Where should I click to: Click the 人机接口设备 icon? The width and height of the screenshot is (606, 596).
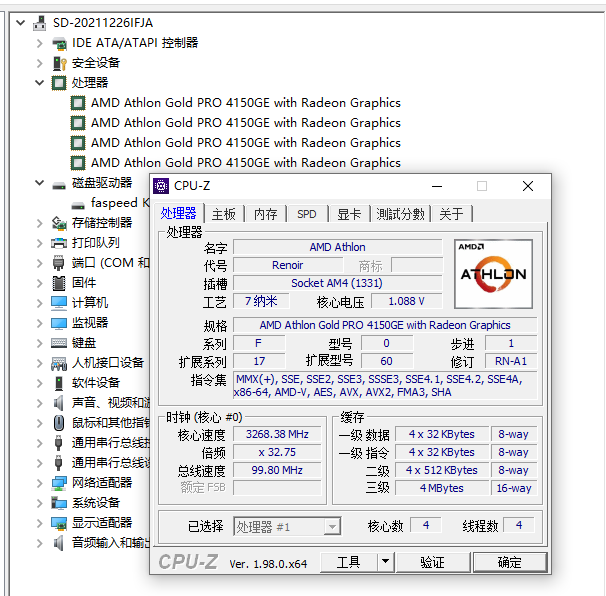pyautogui.click(x=59, y=363)
